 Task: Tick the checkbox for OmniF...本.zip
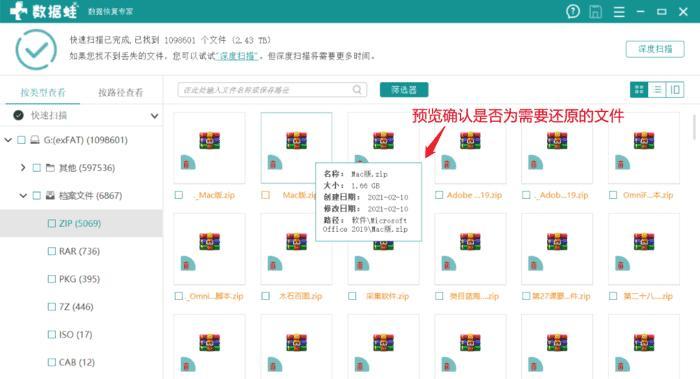(613, 195)
